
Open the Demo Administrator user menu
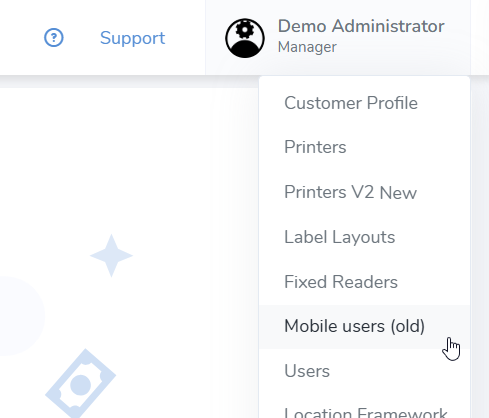[x=338, y=37]
